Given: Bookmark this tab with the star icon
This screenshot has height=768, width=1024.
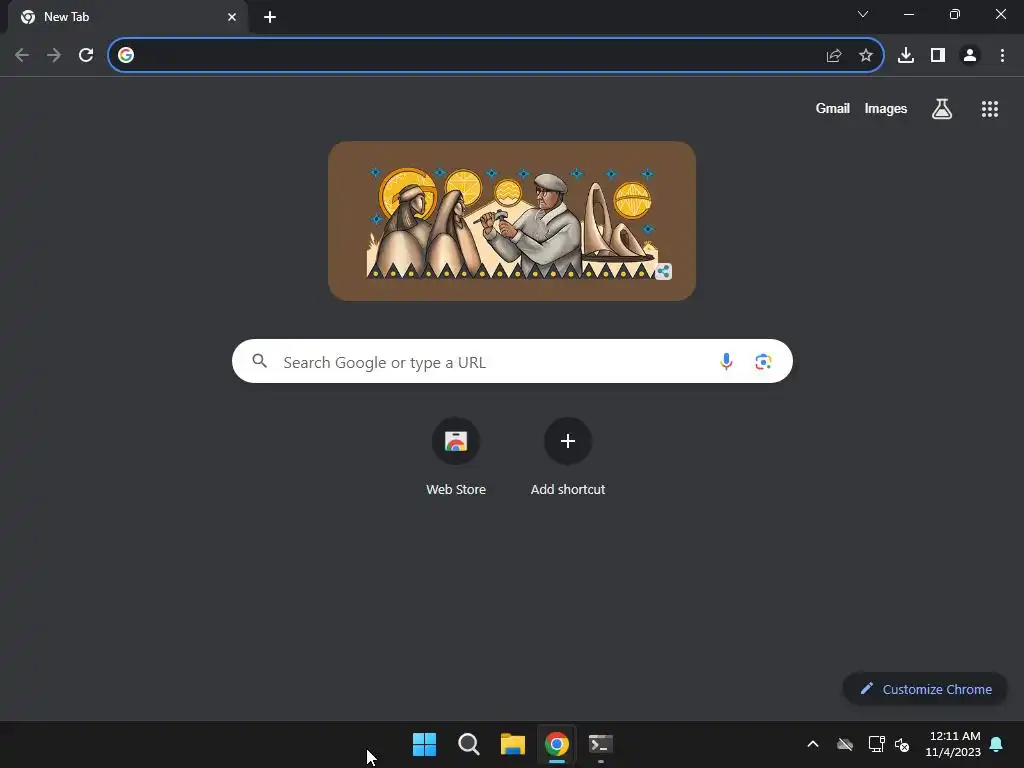Looking at the screenshot, I should tap(866, 56).
